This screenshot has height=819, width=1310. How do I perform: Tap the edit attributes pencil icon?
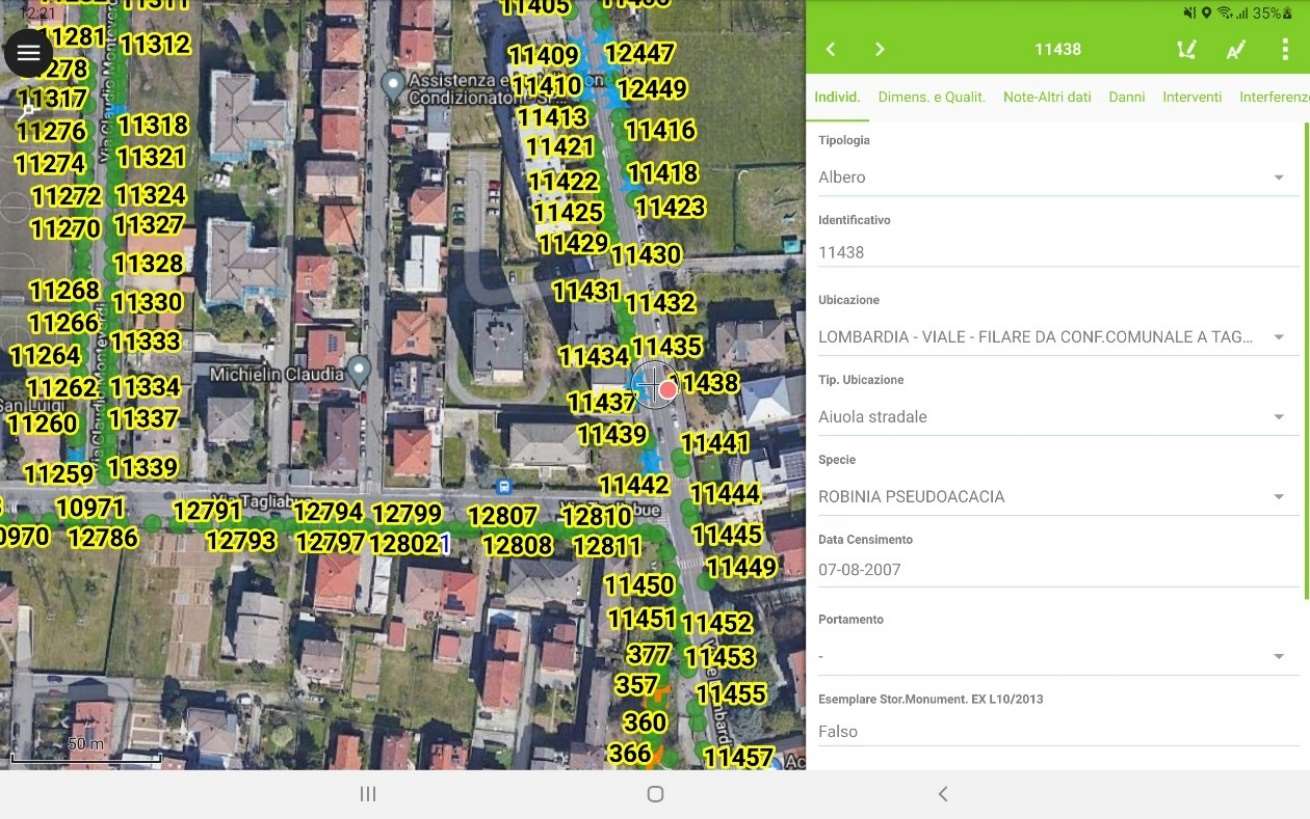[x=1236, y=49]
